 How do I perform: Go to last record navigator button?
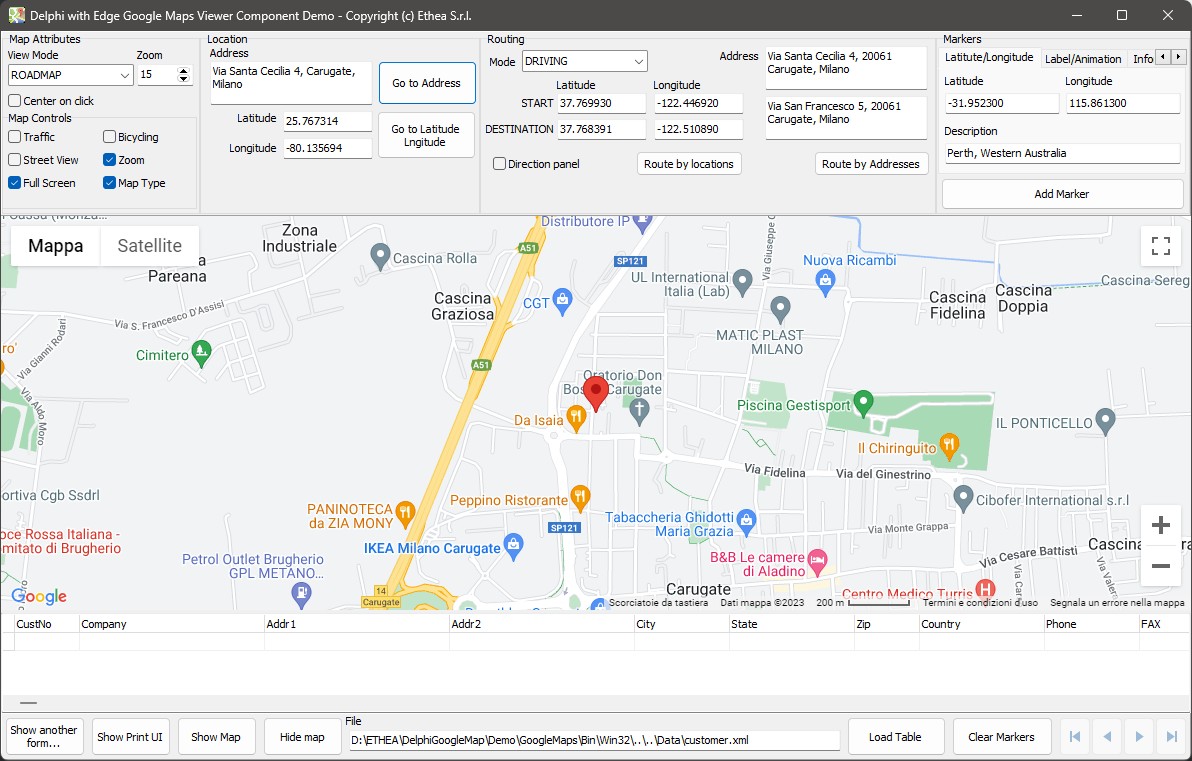pyautogui.click(x=1171, y=736)
